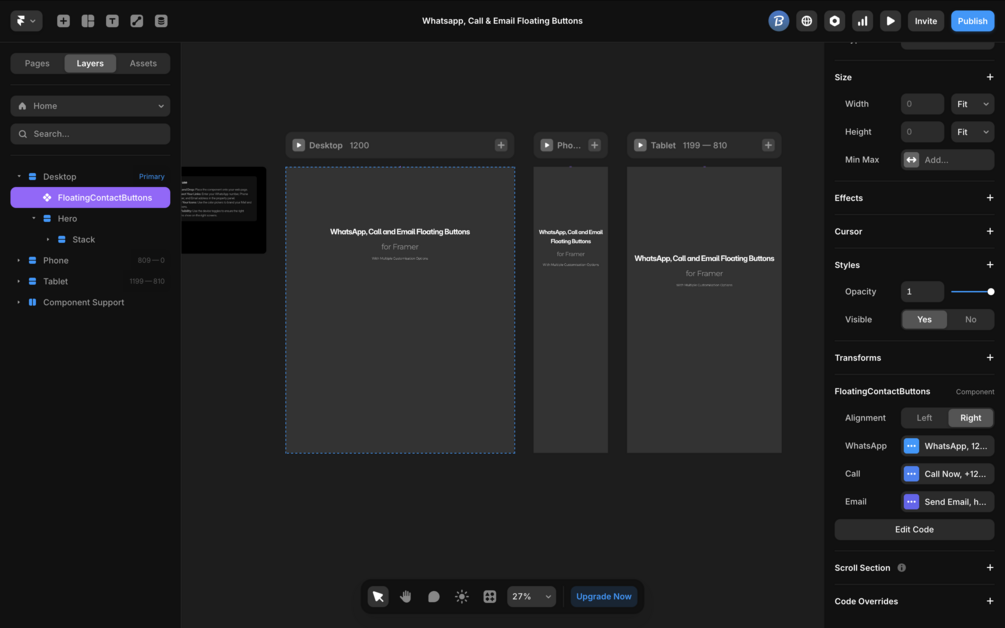Screen dimensions: 1005x628
Task: Open the Call property blue dots icon
Action: [911, 474]
